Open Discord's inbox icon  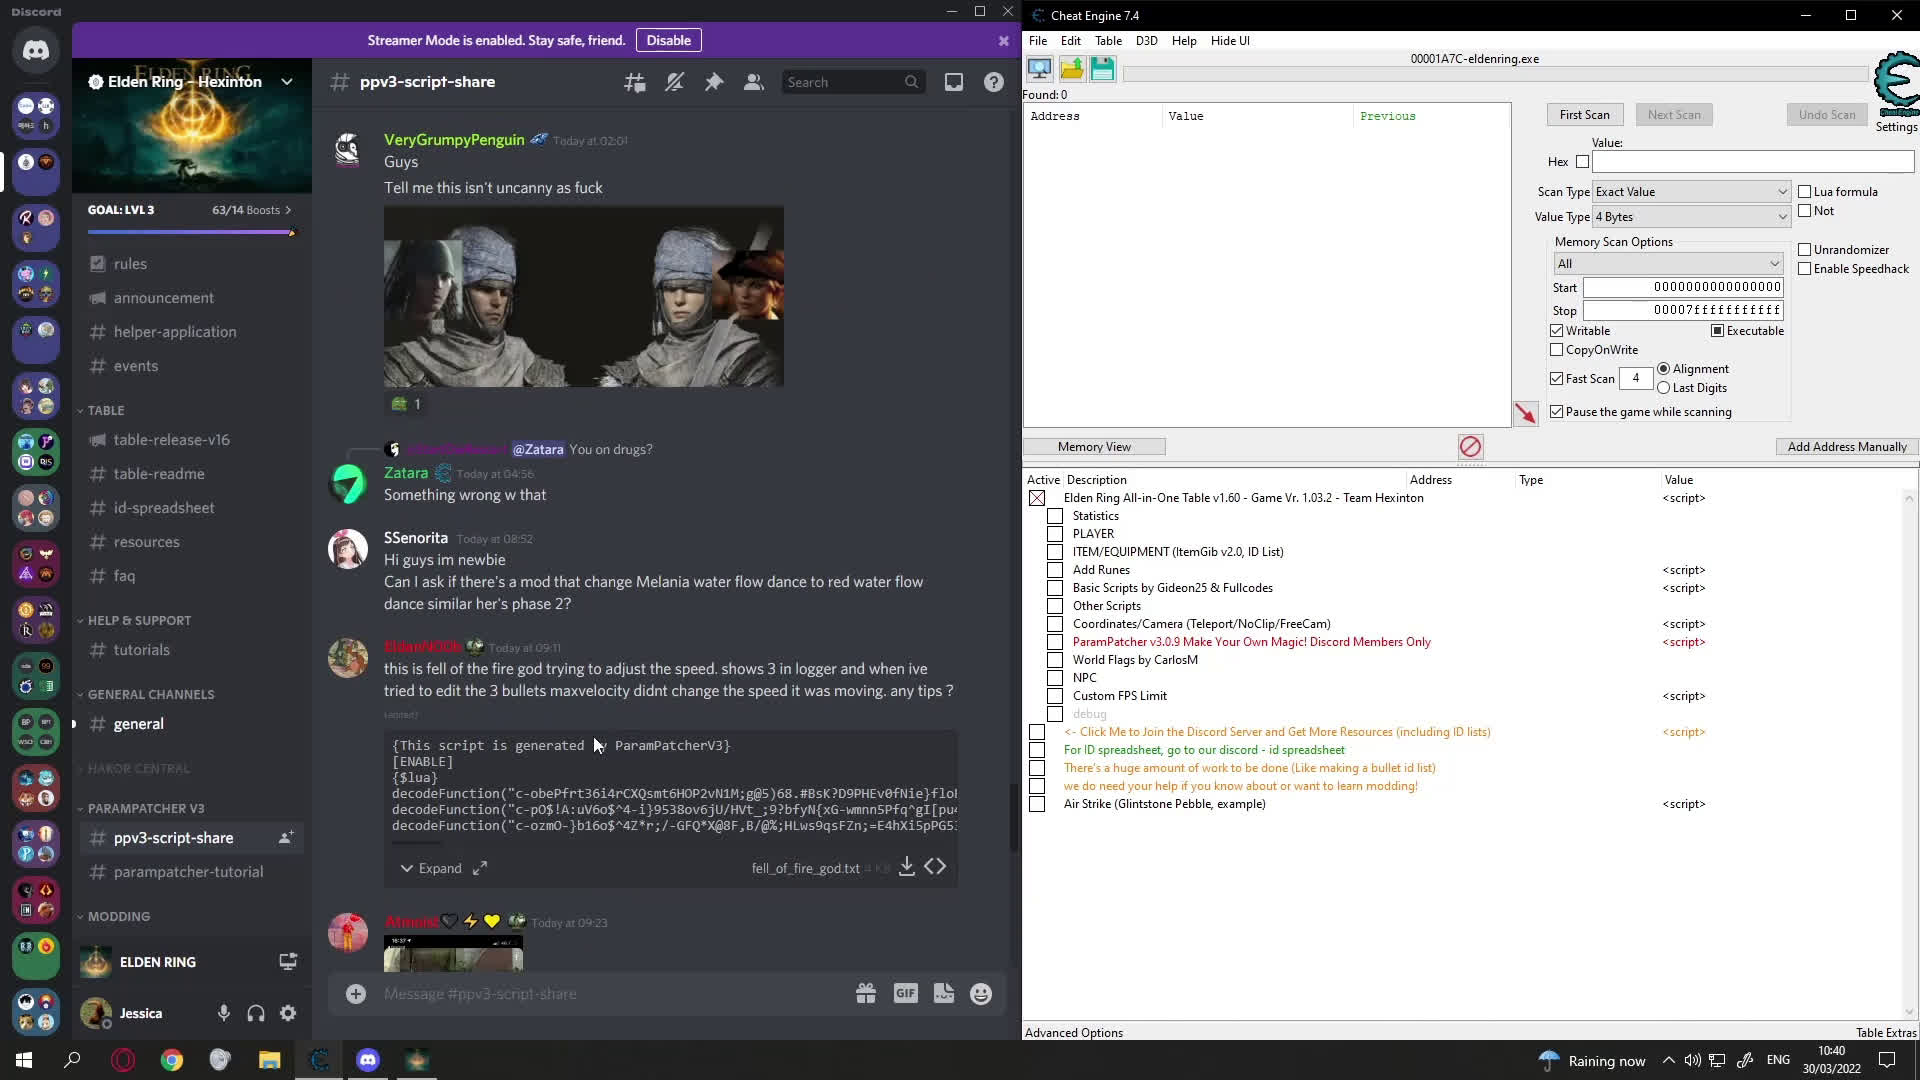pyautogui.click(x=954, y=82)
